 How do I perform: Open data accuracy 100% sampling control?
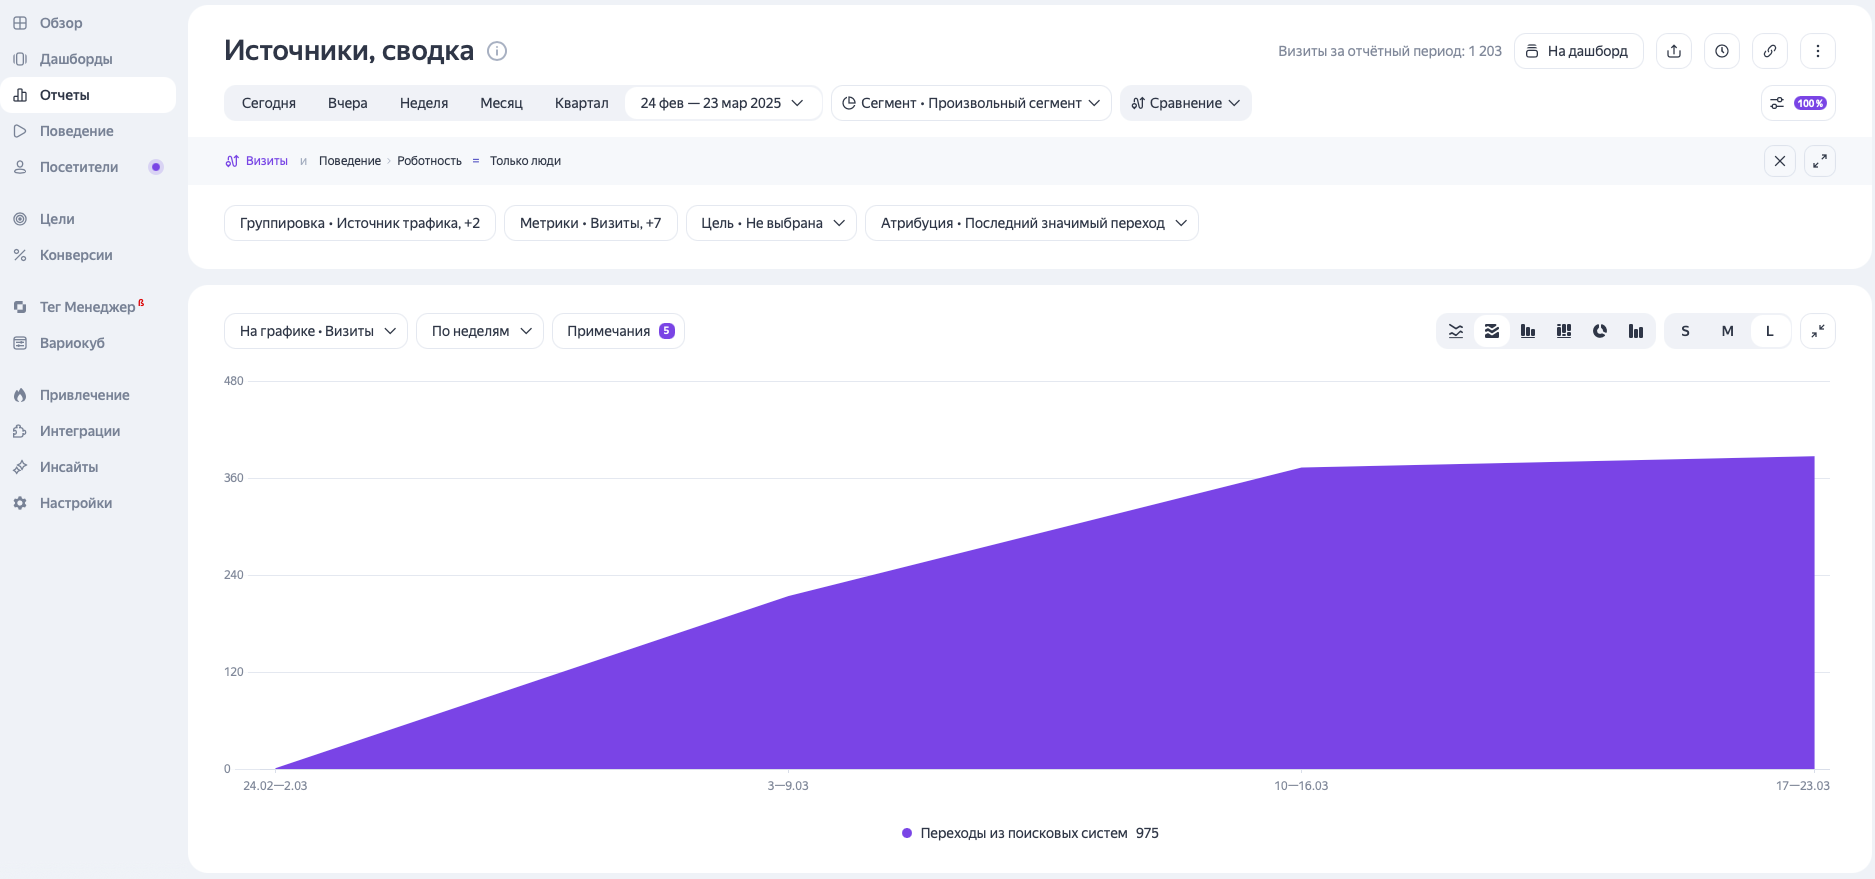(1798, 103)
